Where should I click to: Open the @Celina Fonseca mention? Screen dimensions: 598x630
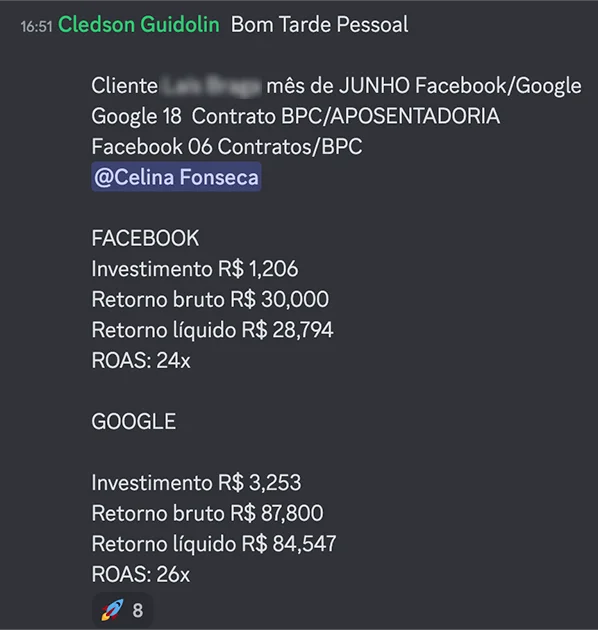176,177
